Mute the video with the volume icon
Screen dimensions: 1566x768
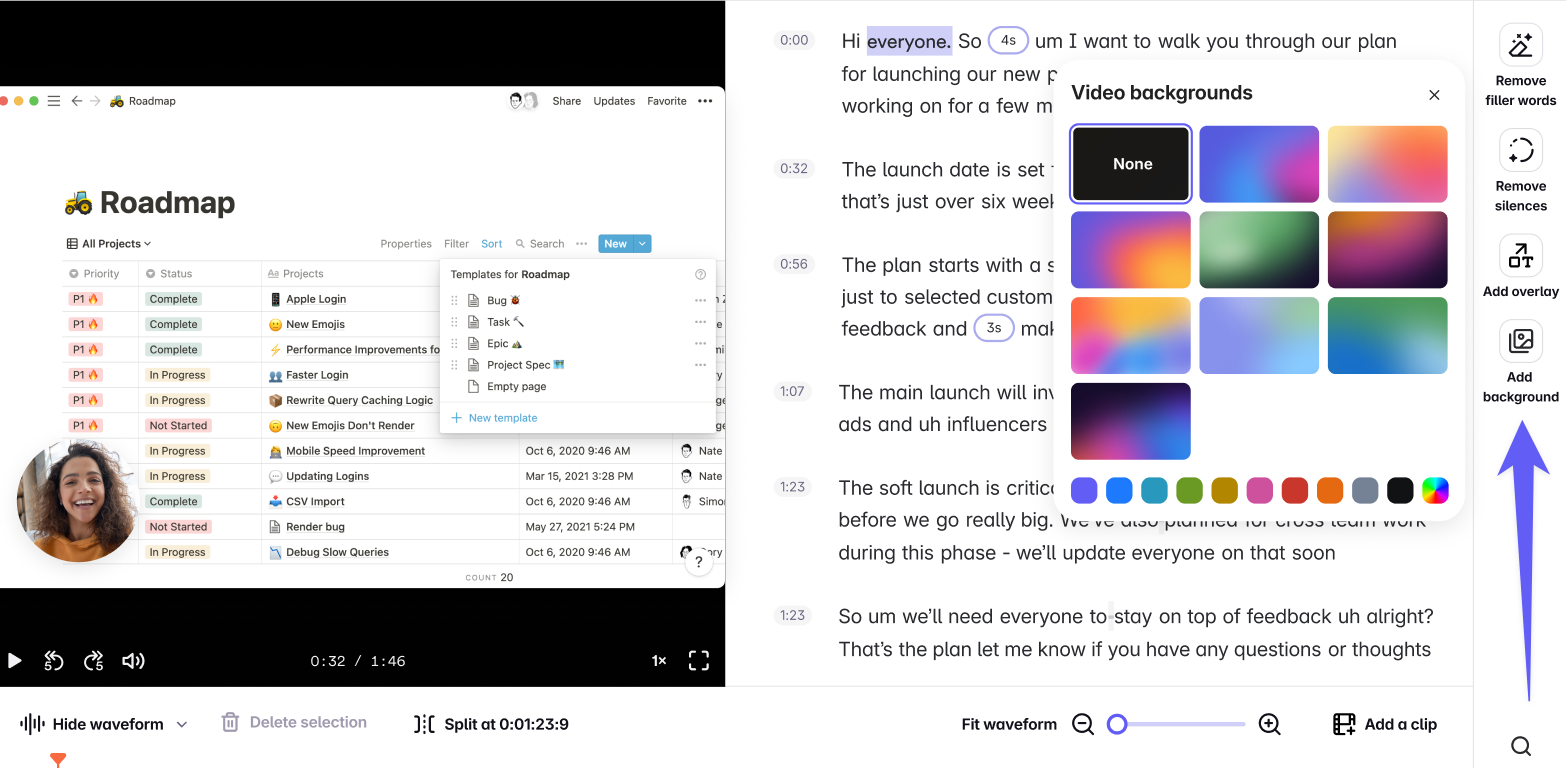(133, 661)
